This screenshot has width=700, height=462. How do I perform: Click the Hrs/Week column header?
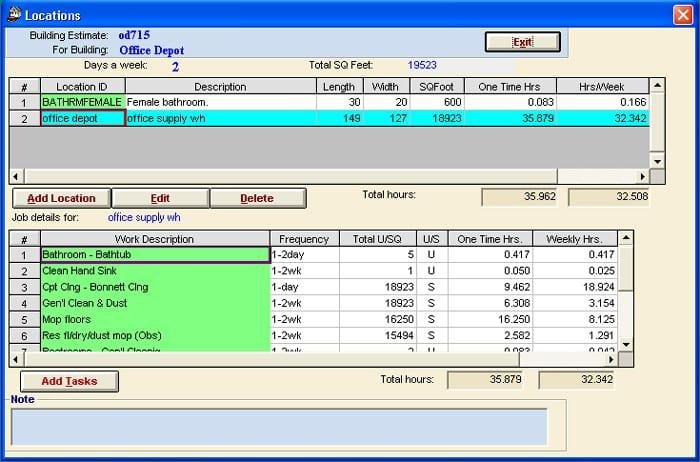pyautogui.click(x=603, y=87)
